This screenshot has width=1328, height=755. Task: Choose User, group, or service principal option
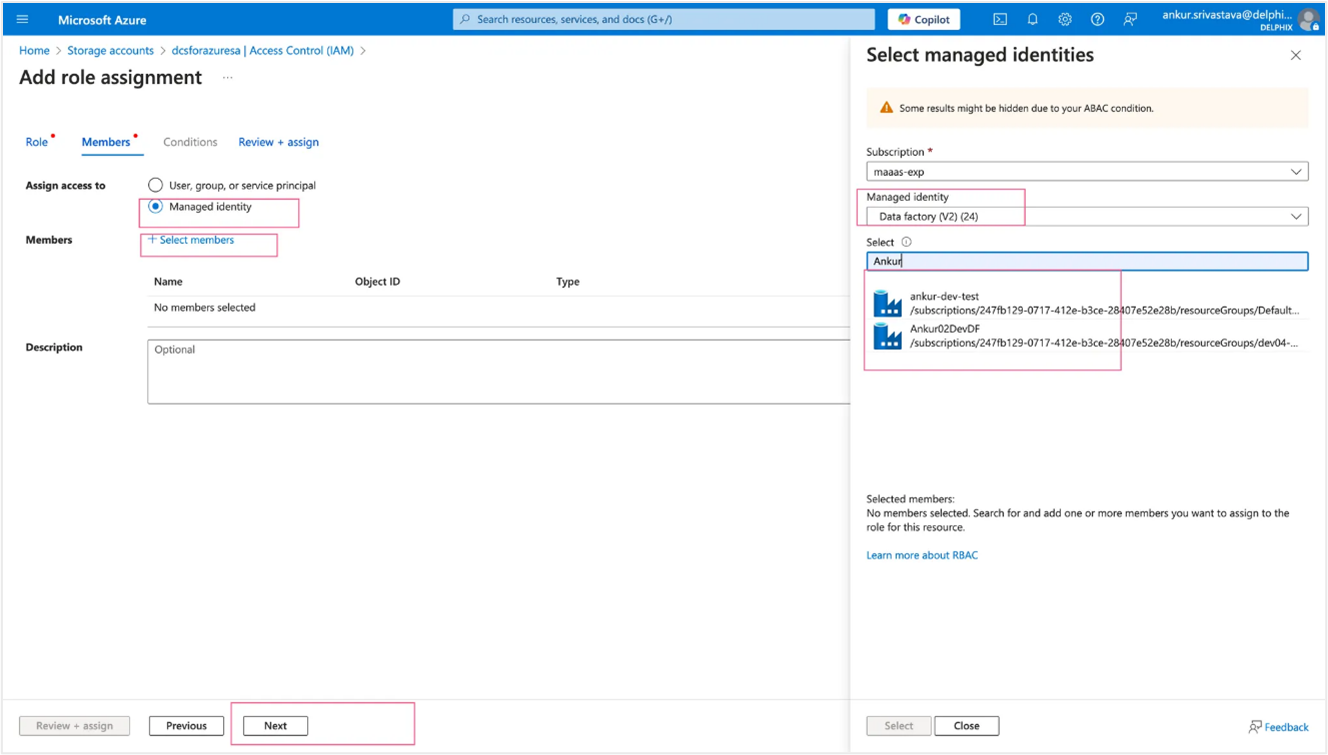point(155,184)
